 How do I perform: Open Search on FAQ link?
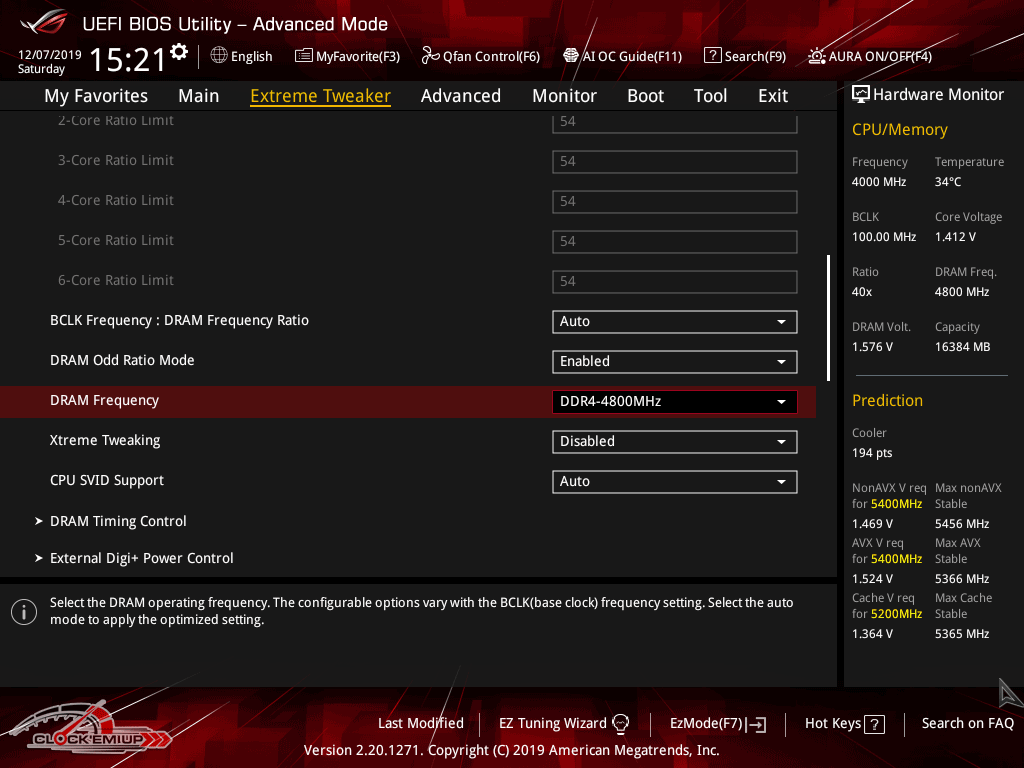967,723
